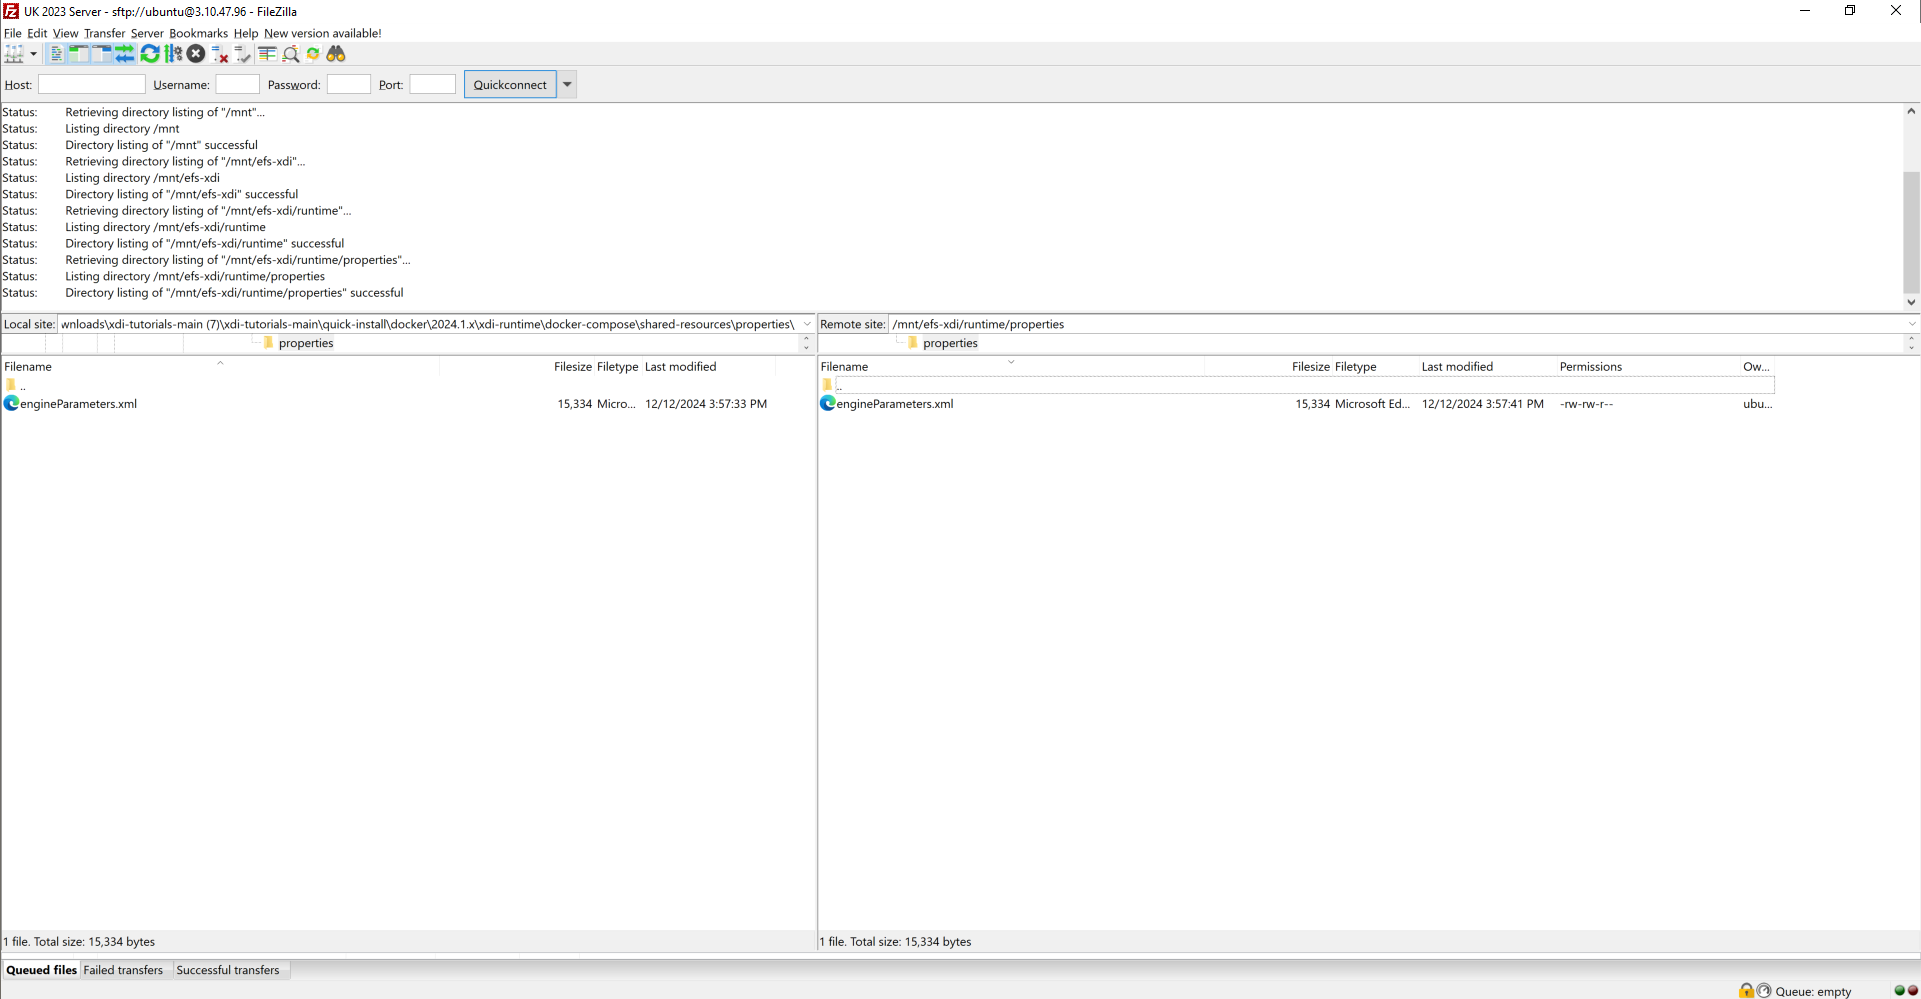Search for files with binoculars icon
The width and height of the screenshot is (1921, 999).
click(336, 54)
